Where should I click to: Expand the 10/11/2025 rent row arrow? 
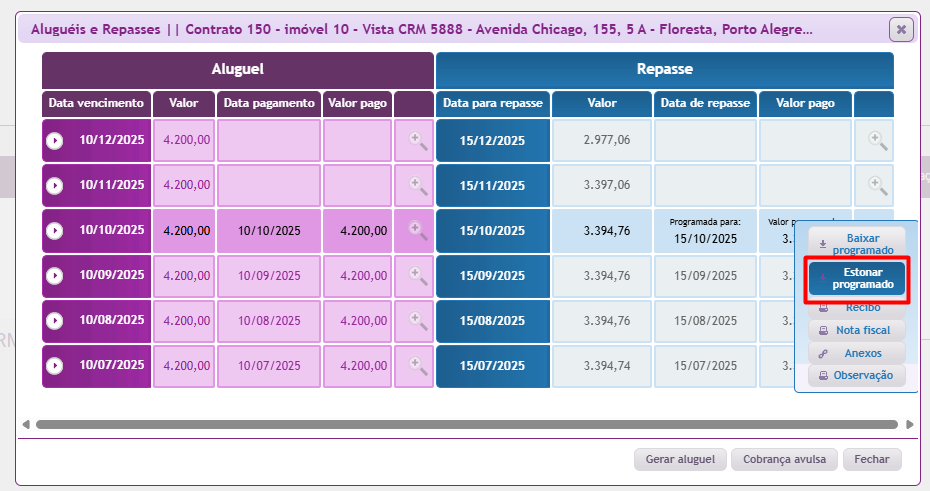55,186
